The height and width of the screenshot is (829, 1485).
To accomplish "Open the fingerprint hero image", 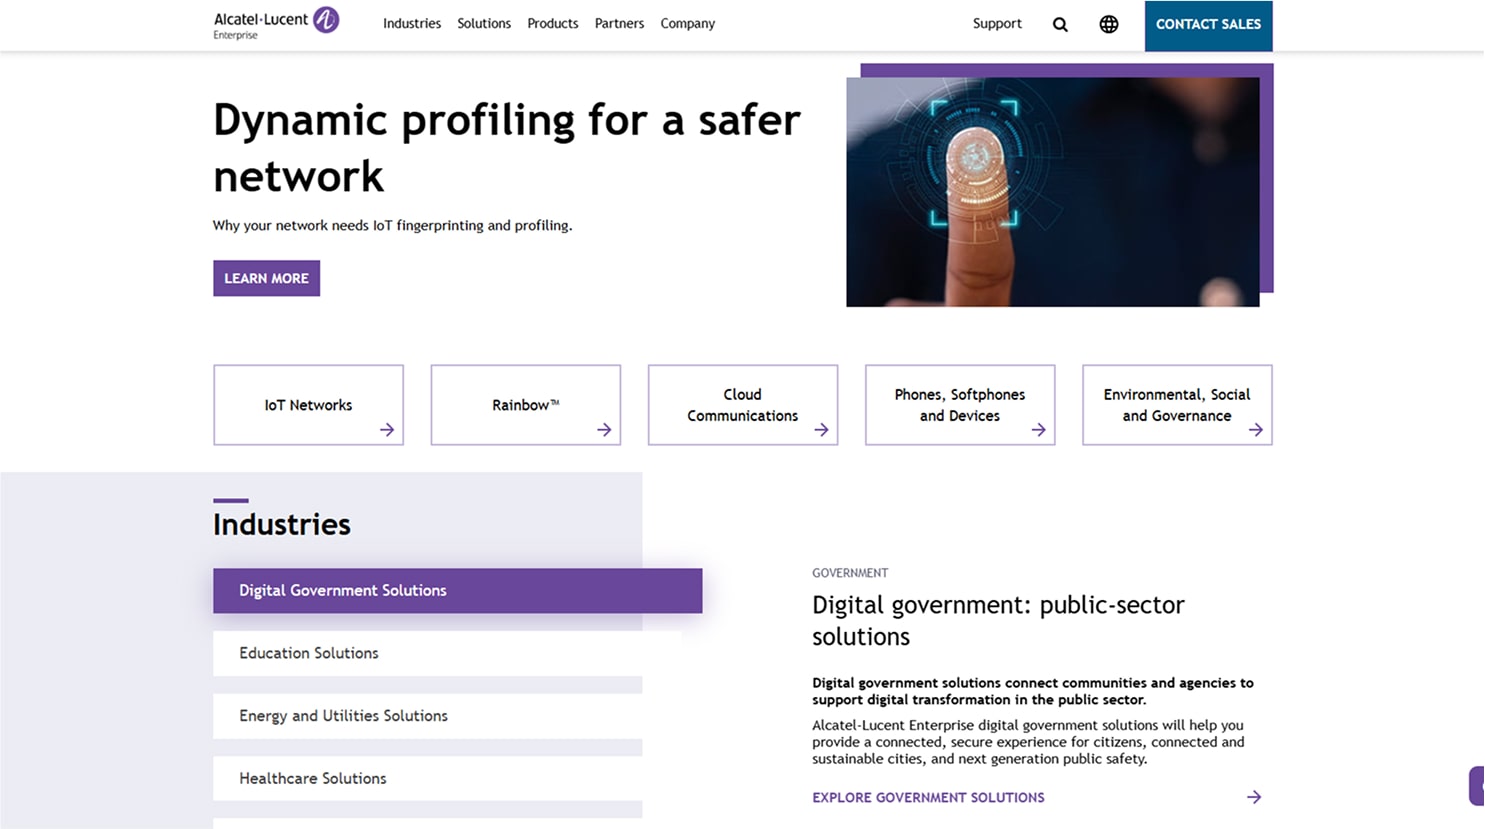I will [1053, 192].
